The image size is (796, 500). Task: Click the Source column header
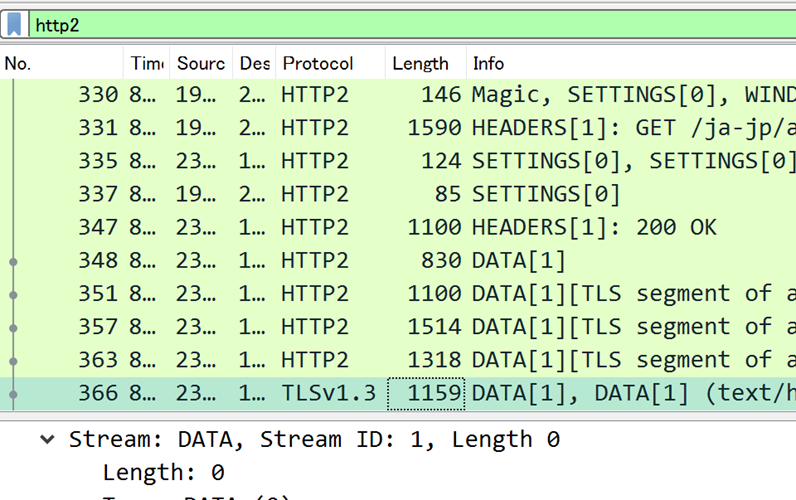pyautogui.click(x=201, y=63)
